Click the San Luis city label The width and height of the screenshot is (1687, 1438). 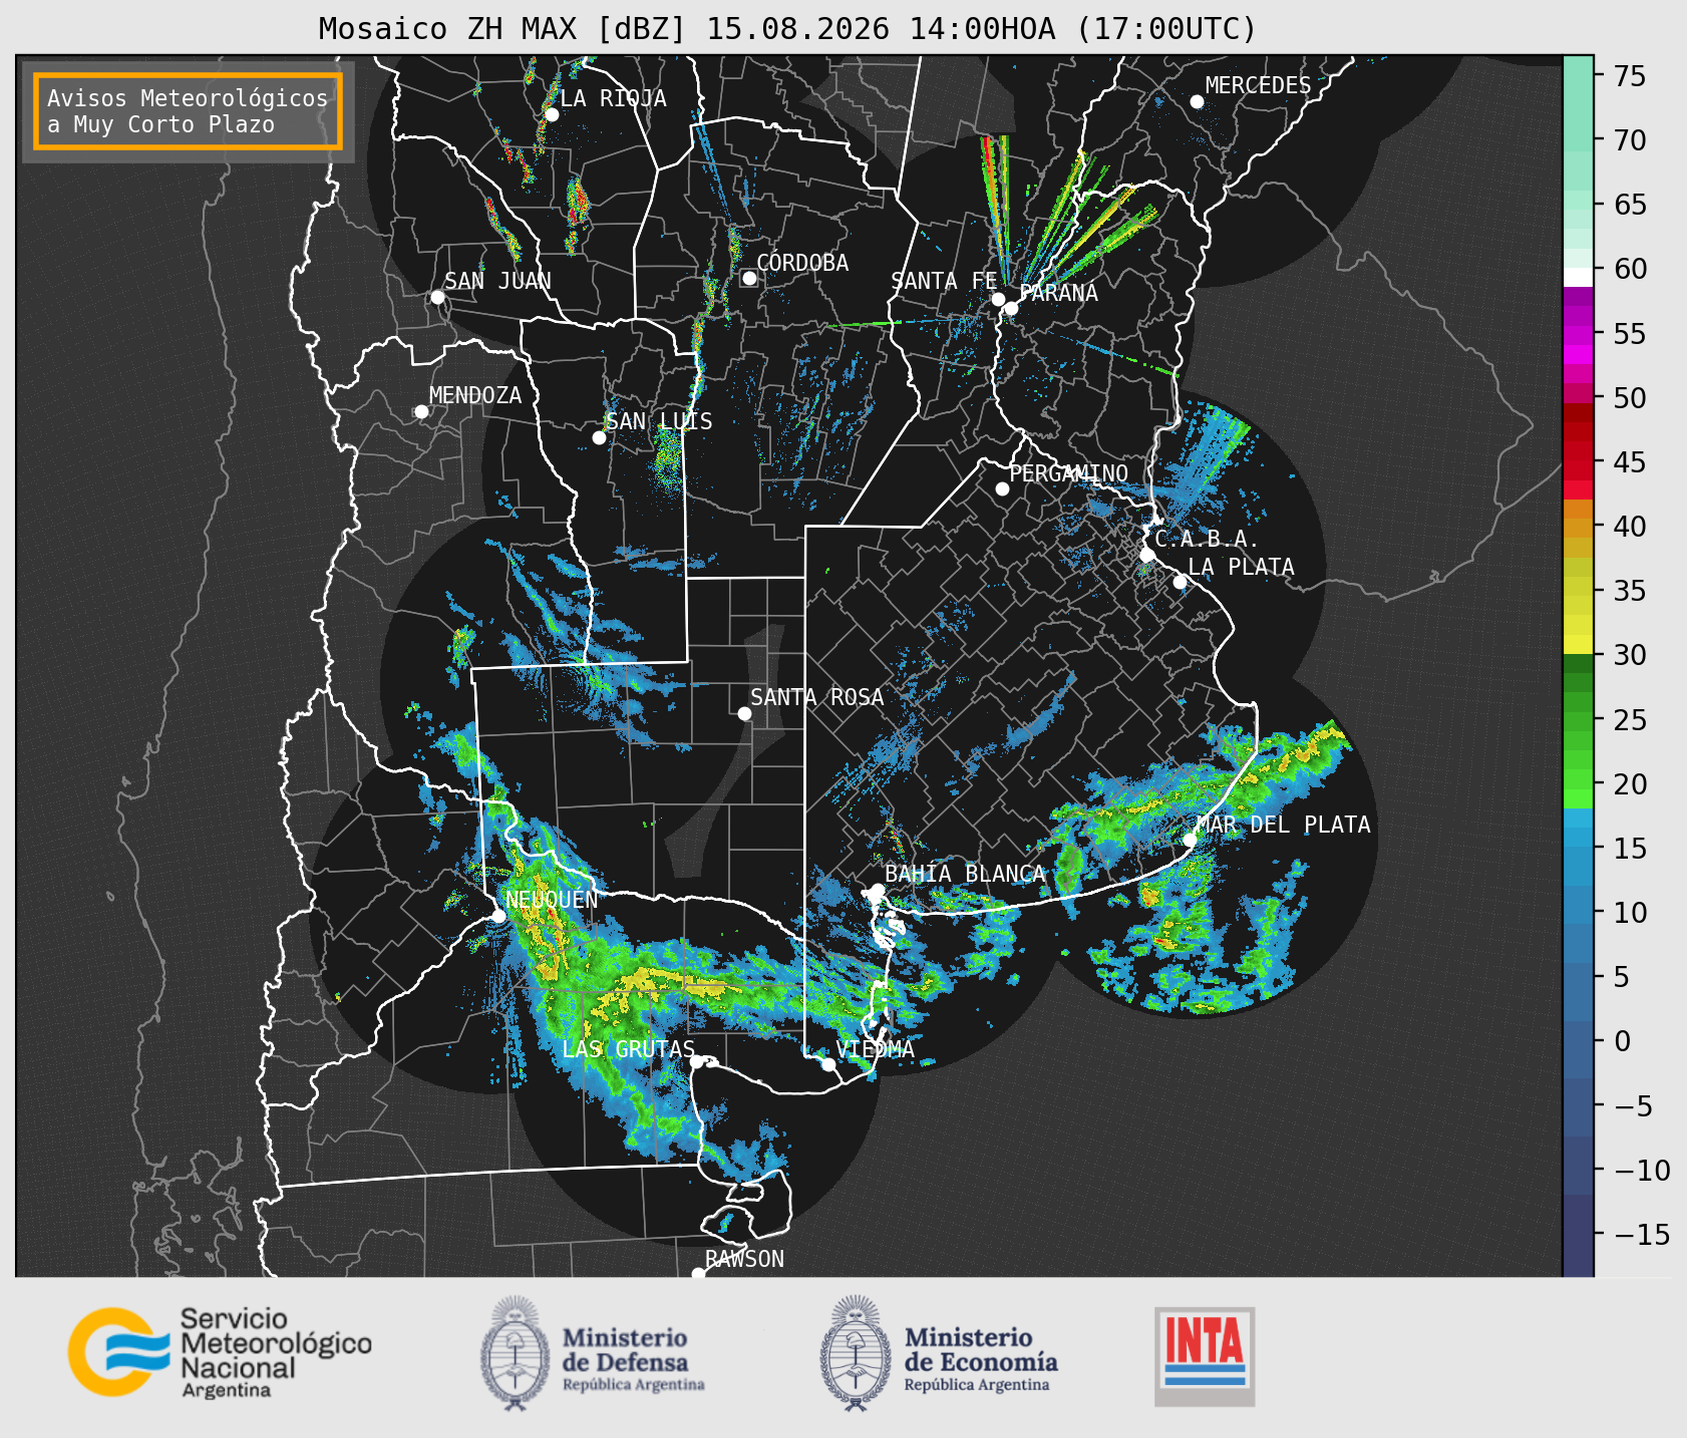click(660, 421)
